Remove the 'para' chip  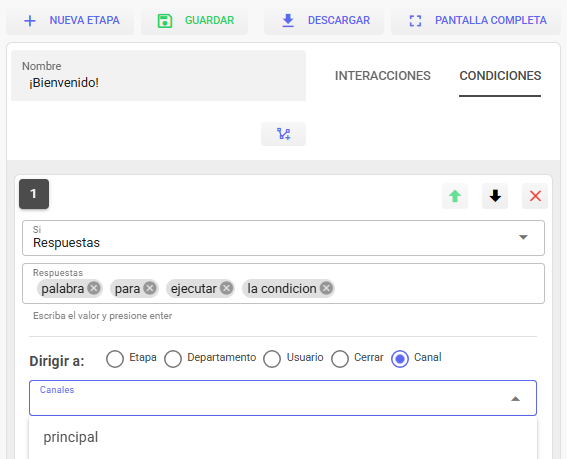point(150,288)
